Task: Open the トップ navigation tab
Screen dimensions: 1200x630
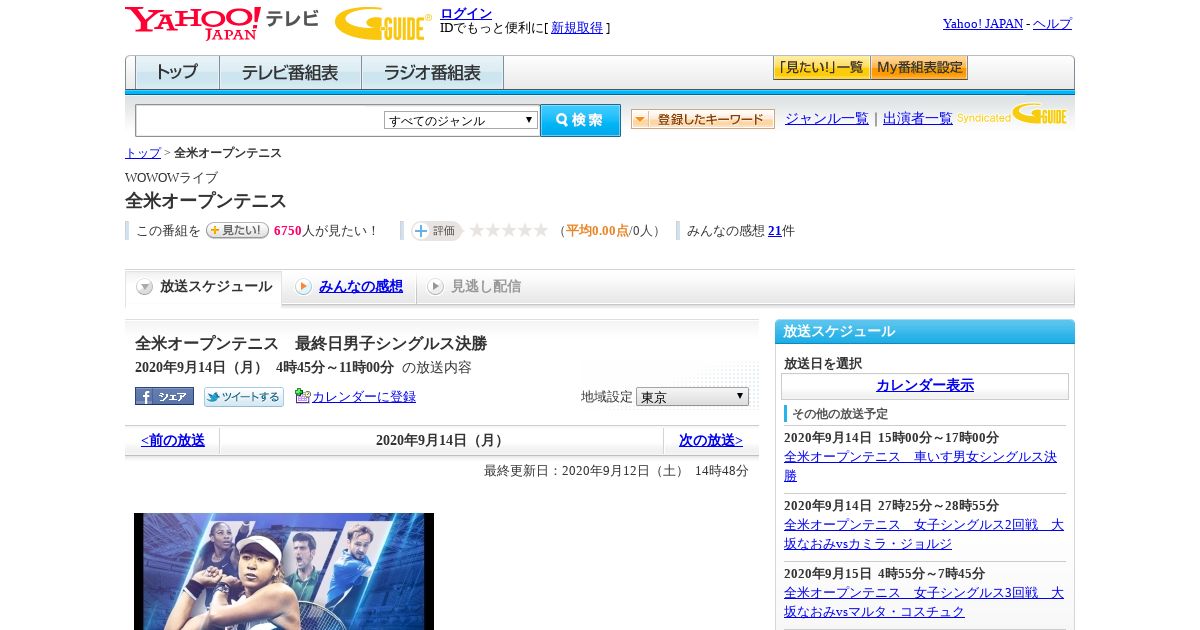Action: pyautogui.click(x=177, y=73)
